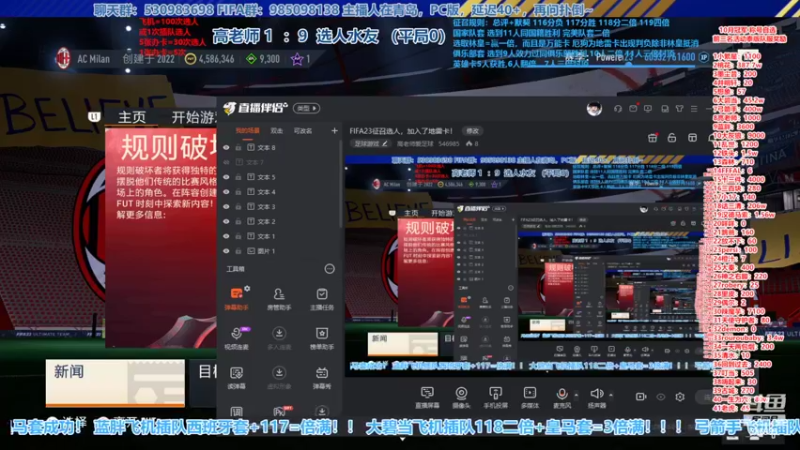This screenshot has width=800, height=450.
Task: Open the gear settings beside 弹幕助手
Action: 247,289
